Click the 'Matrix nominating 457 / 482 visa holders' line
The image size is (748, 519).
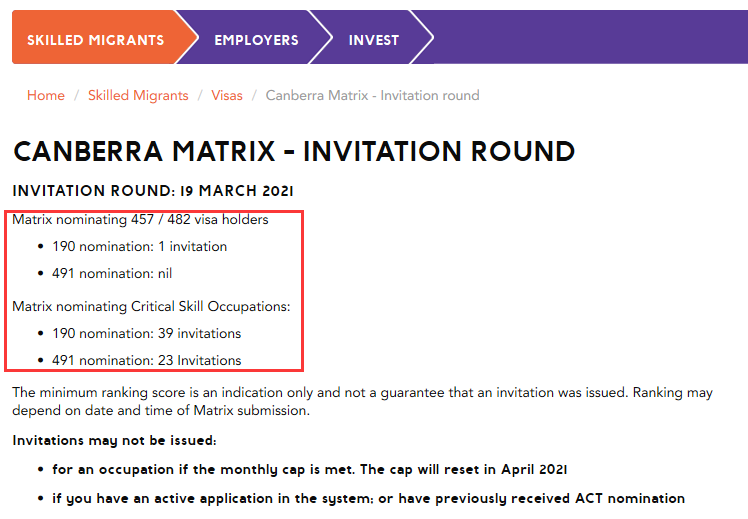140,219
